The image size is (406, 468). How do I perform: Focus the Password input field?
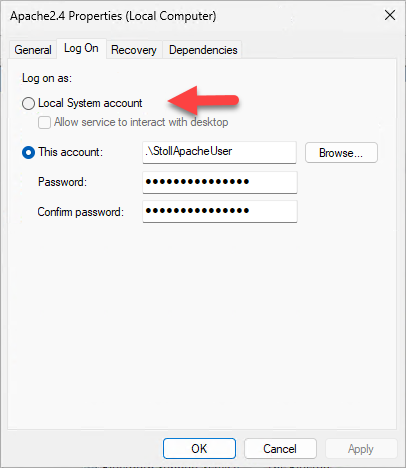pos(220,182)
